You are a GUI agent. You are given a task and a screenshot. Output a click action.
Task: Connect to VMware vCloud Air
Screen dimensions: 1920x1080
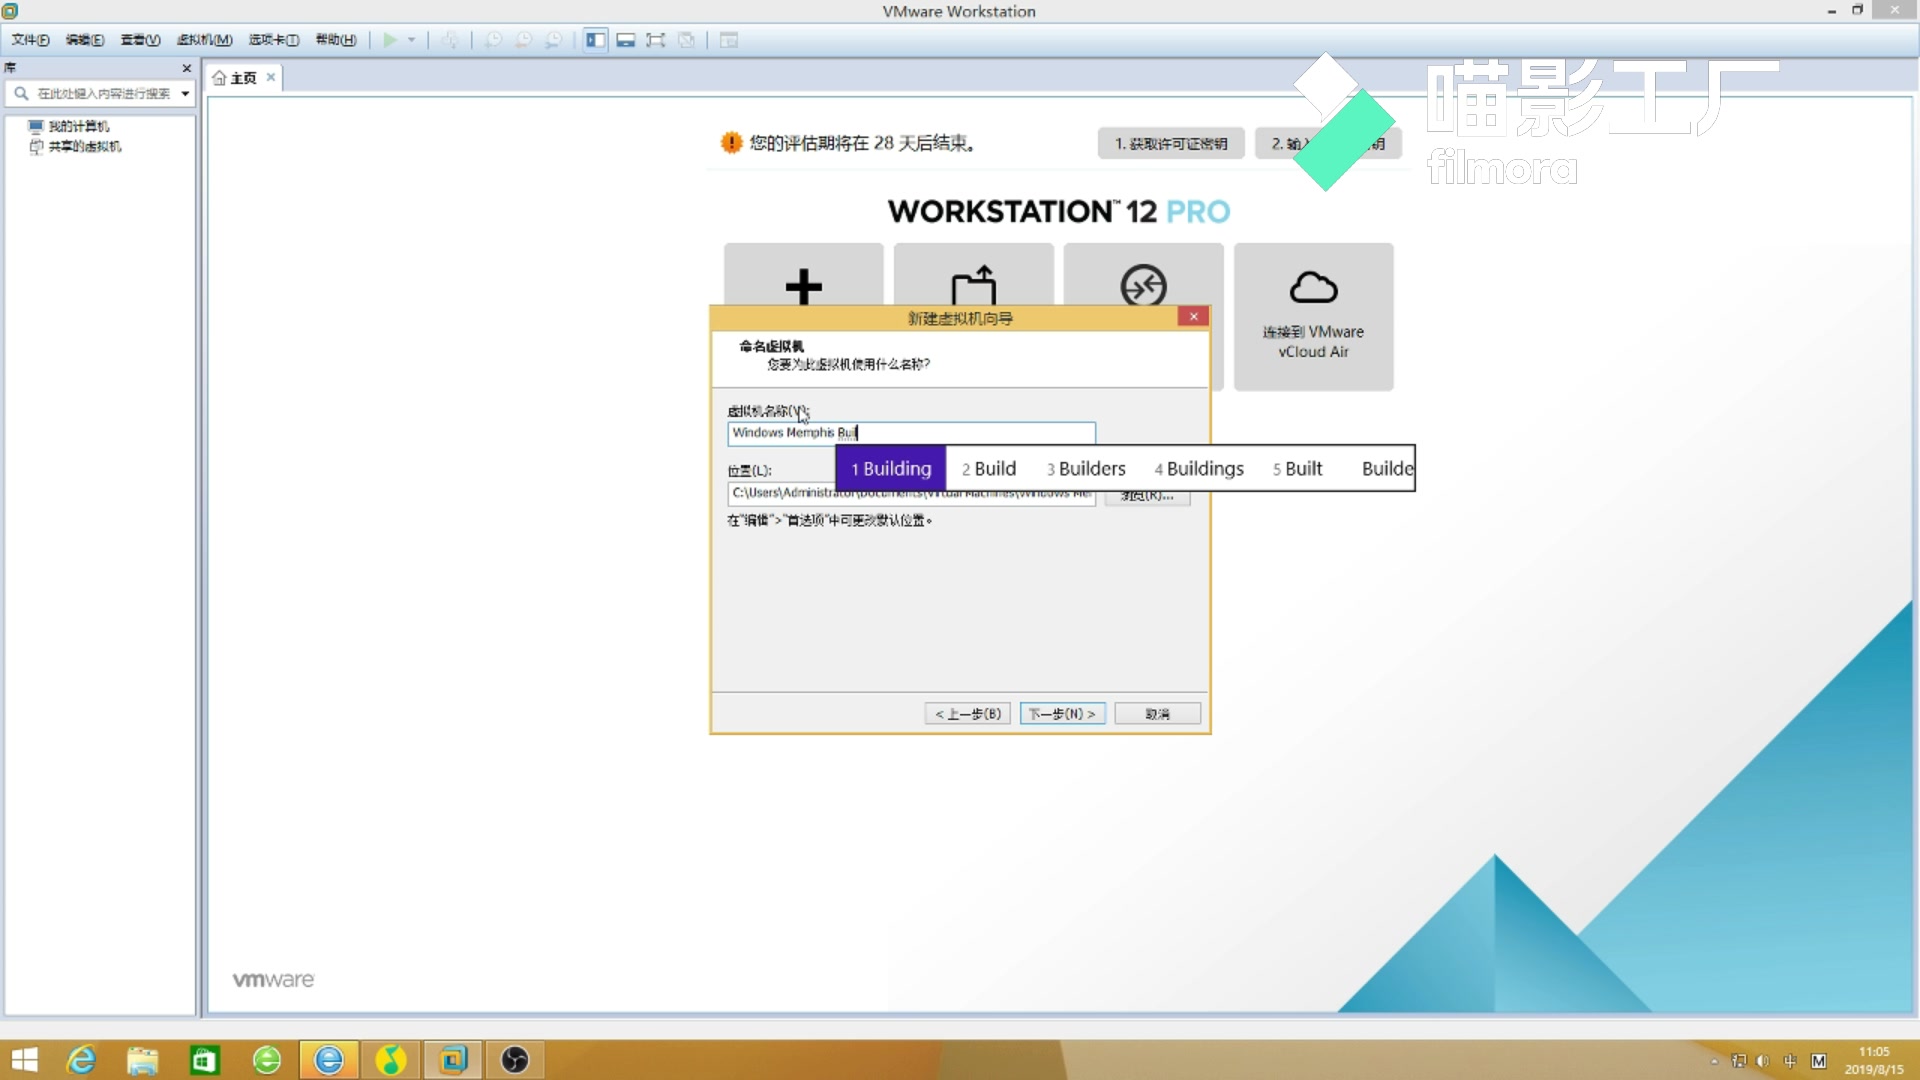coord(1313,315)
